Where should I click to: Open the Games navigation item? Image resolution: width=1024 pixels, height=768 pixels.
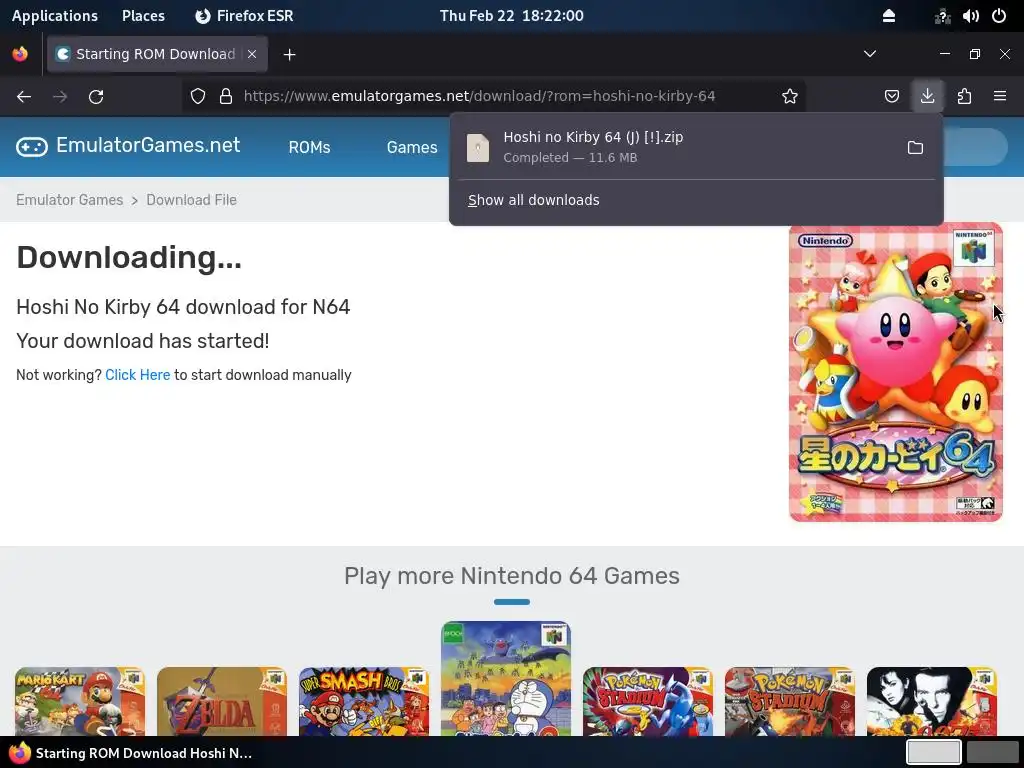[411, 148]
